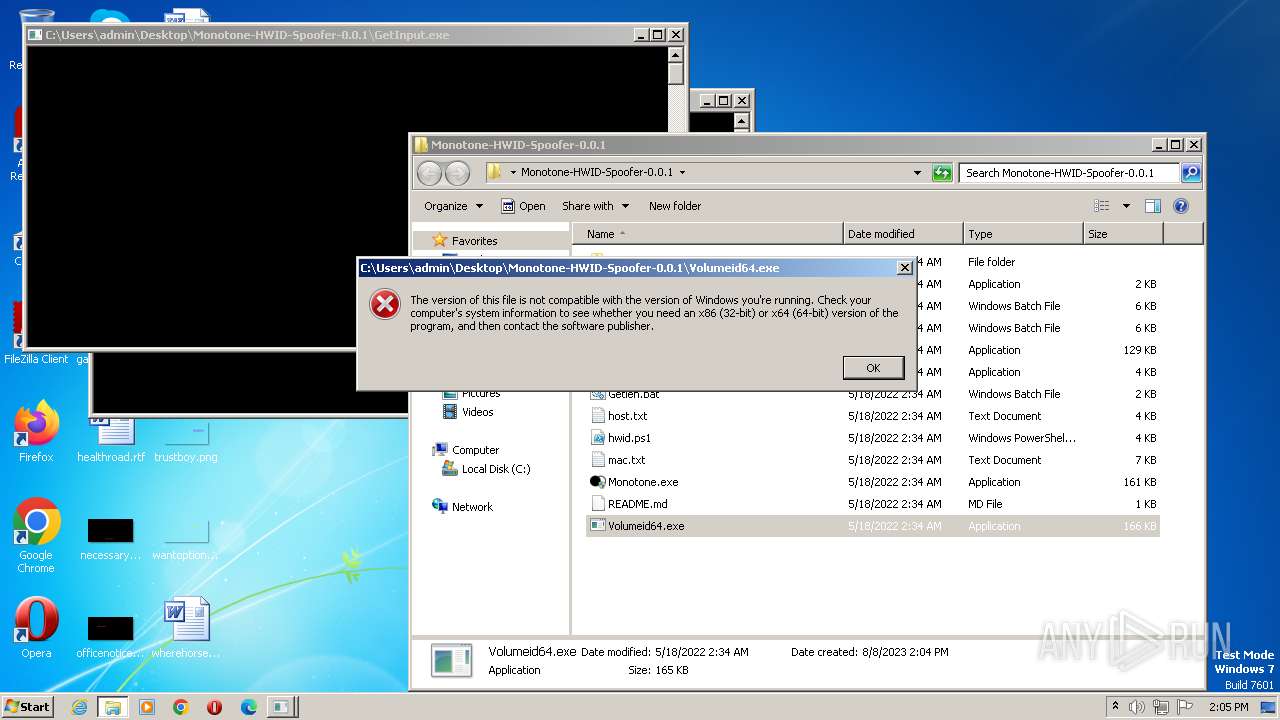Open the Start menu
The width and height of the screenshot is (1280, 720).
tap(28, 706)
